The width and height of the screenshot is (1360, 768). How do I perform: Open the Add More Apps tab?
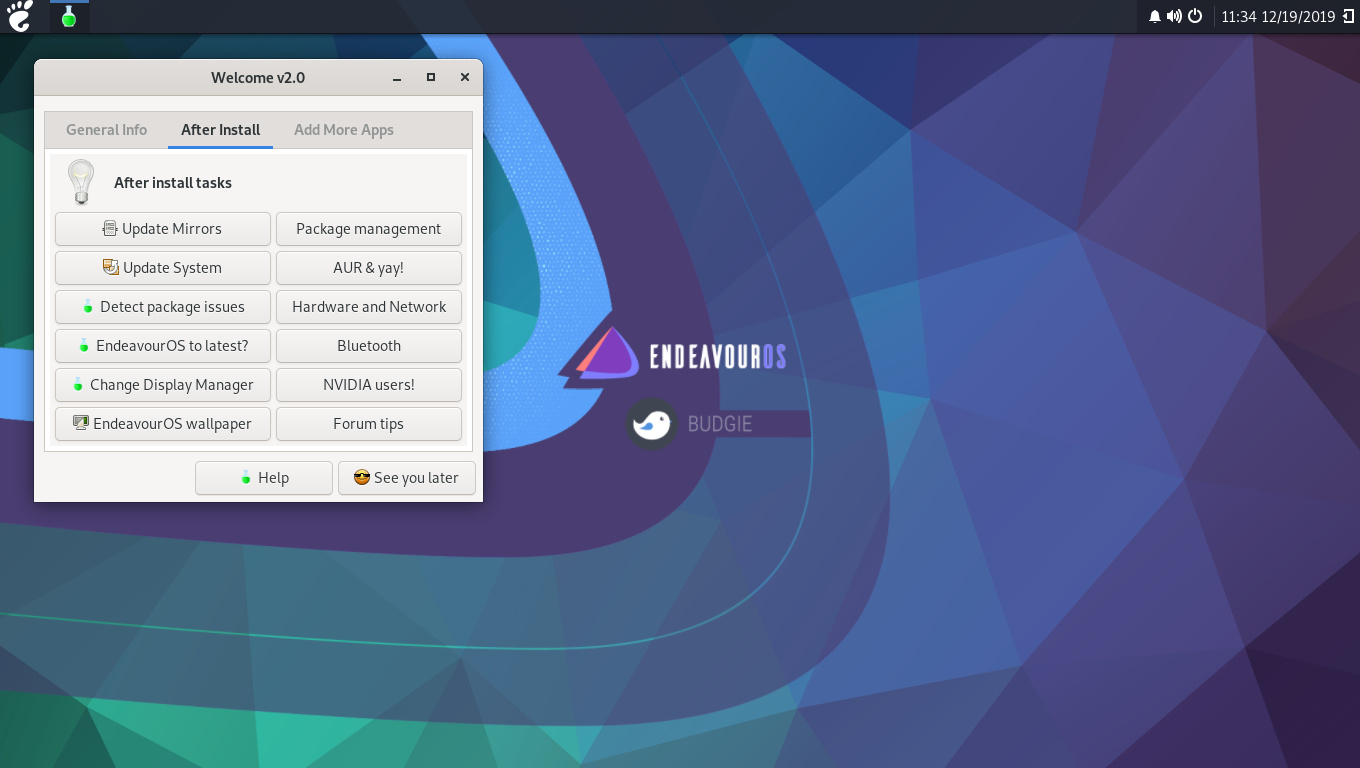coord(343,130)
